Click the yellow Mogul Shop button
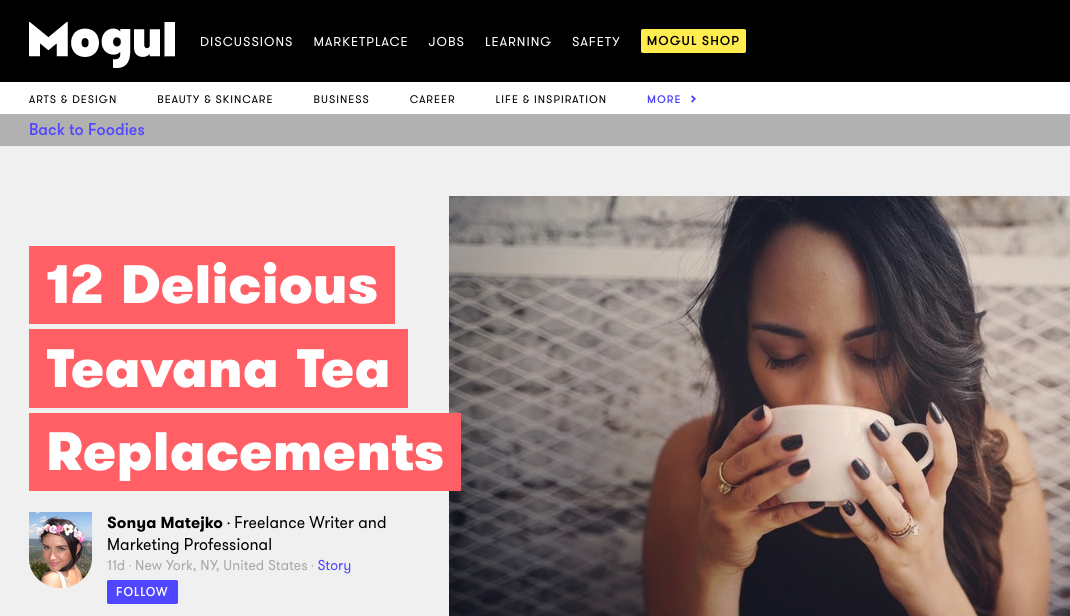1070x616 pixels. point(693,41)
